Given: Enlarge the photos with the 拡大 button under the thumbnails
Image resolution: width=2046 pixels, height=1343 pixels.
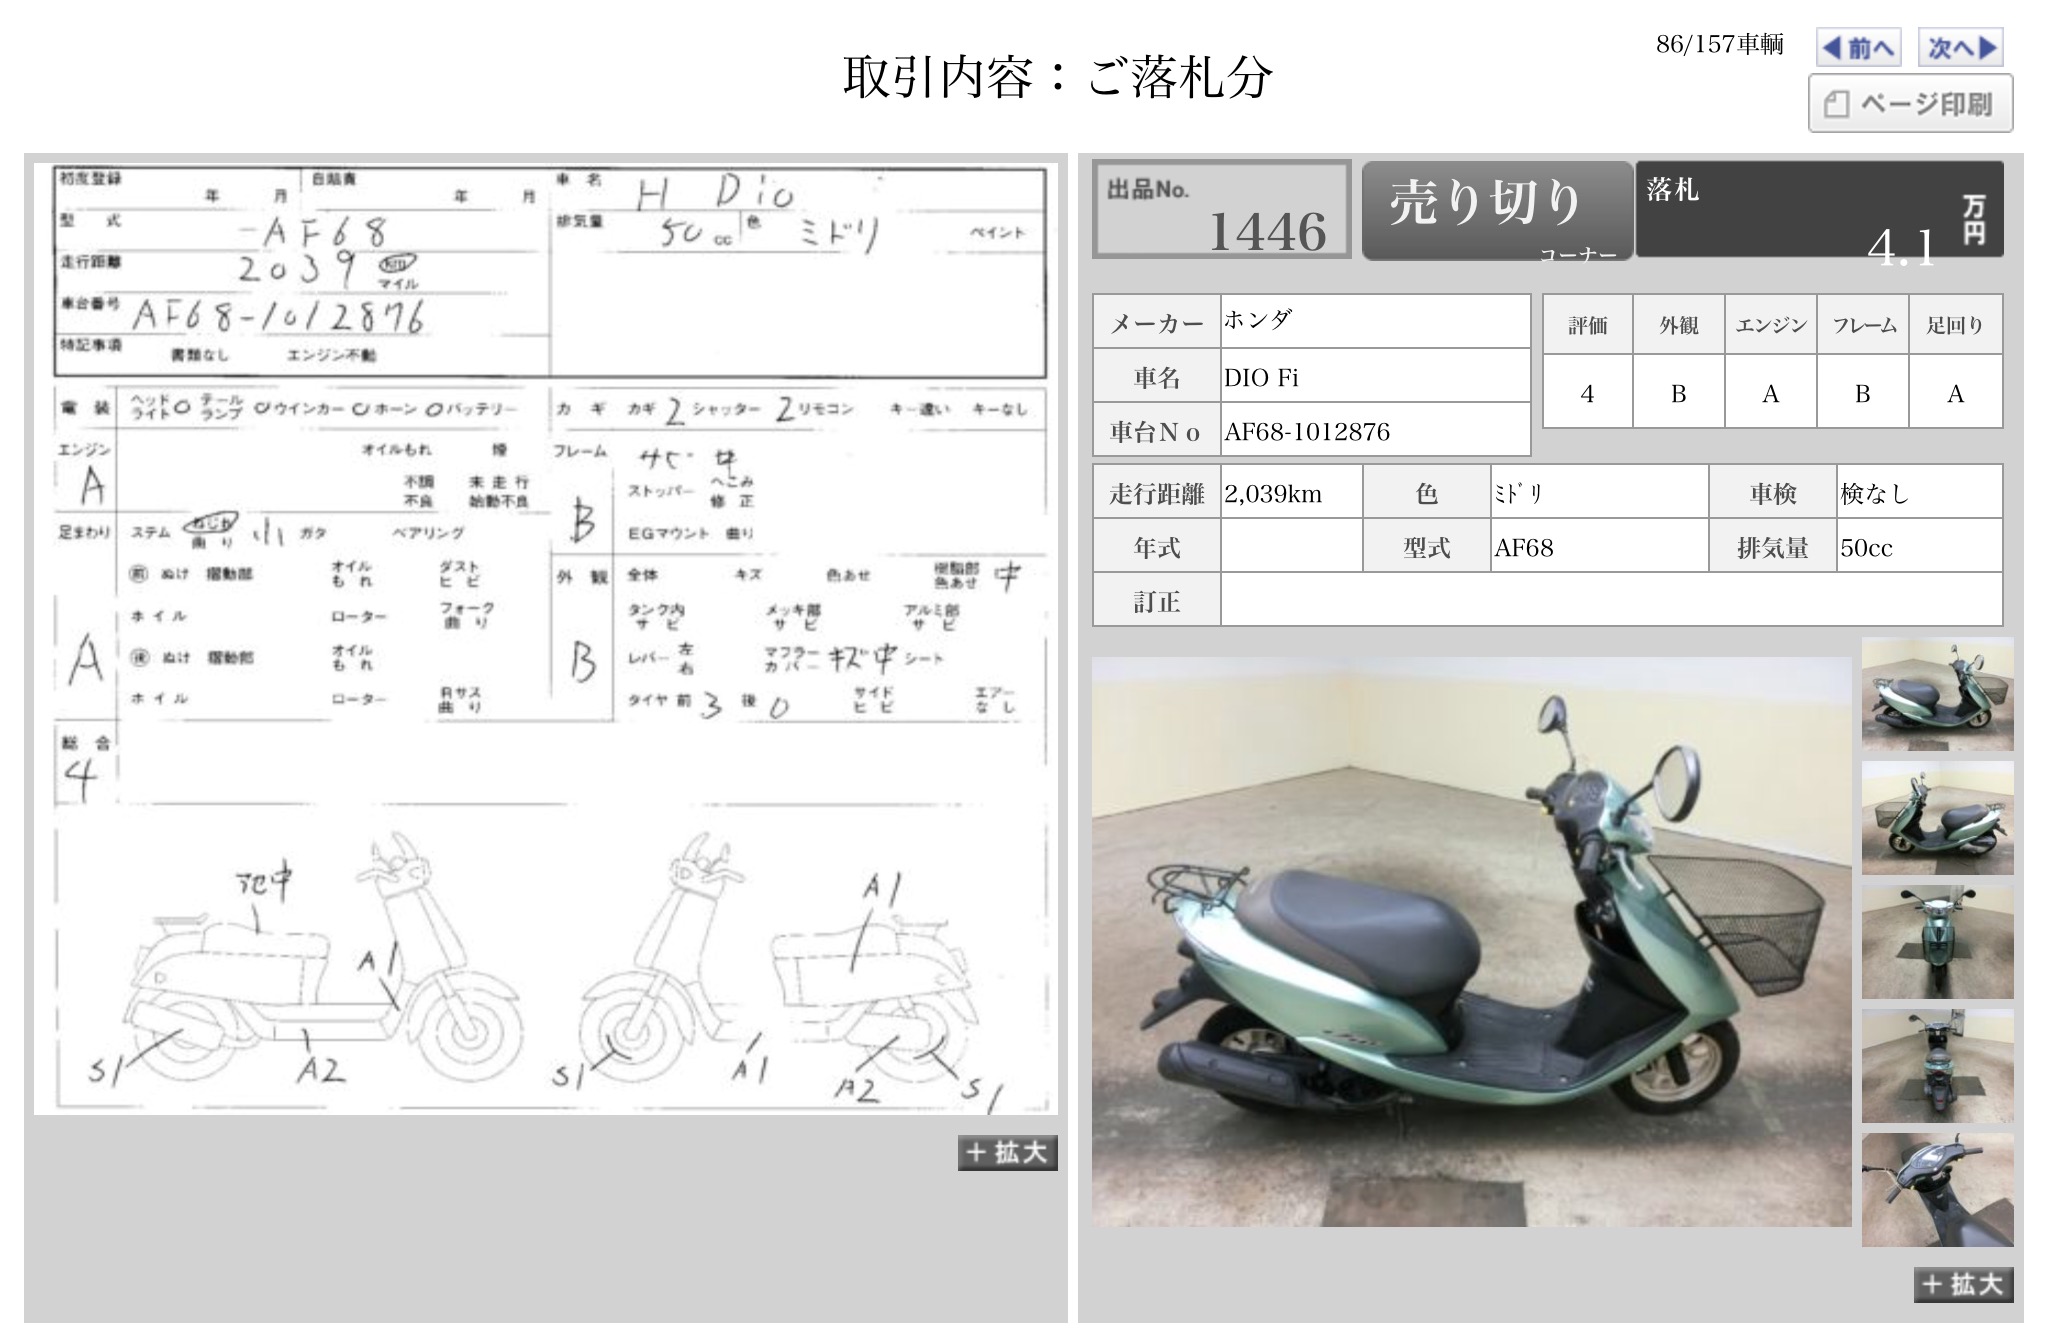Looking at the screenshot, I should 1963,1284.
